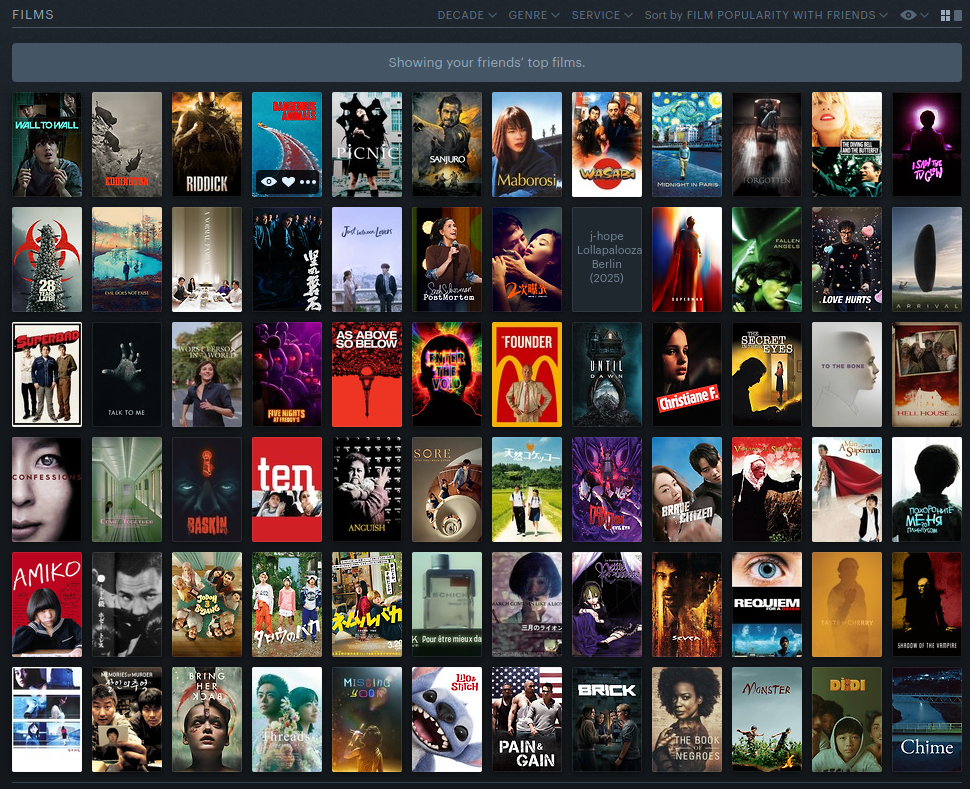Open the Lilo & Stitch poster
Viewport: 970px width, 789px height.
(x=447, y=720)
